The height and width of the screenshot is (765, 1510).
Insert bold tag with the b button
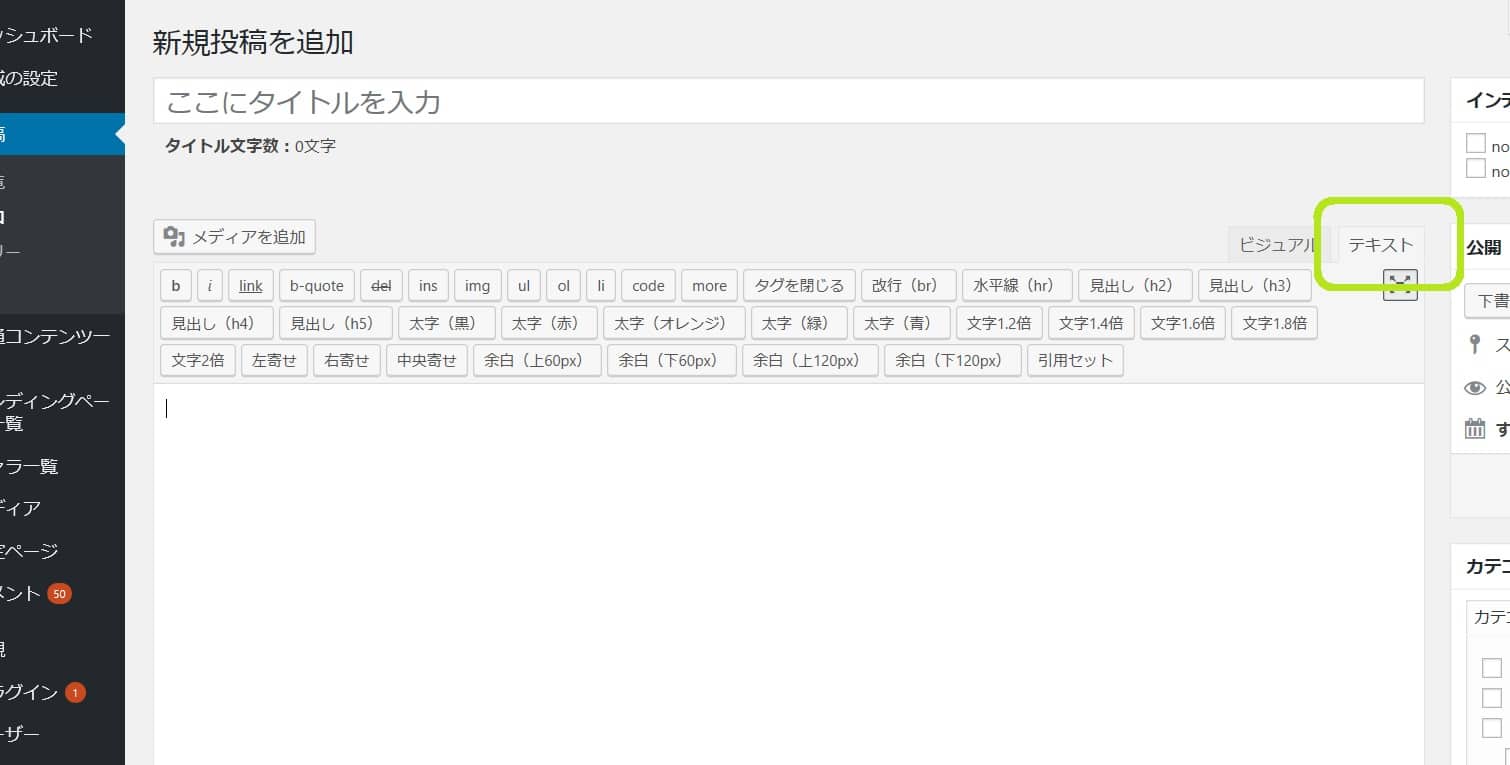coord(175,285)
